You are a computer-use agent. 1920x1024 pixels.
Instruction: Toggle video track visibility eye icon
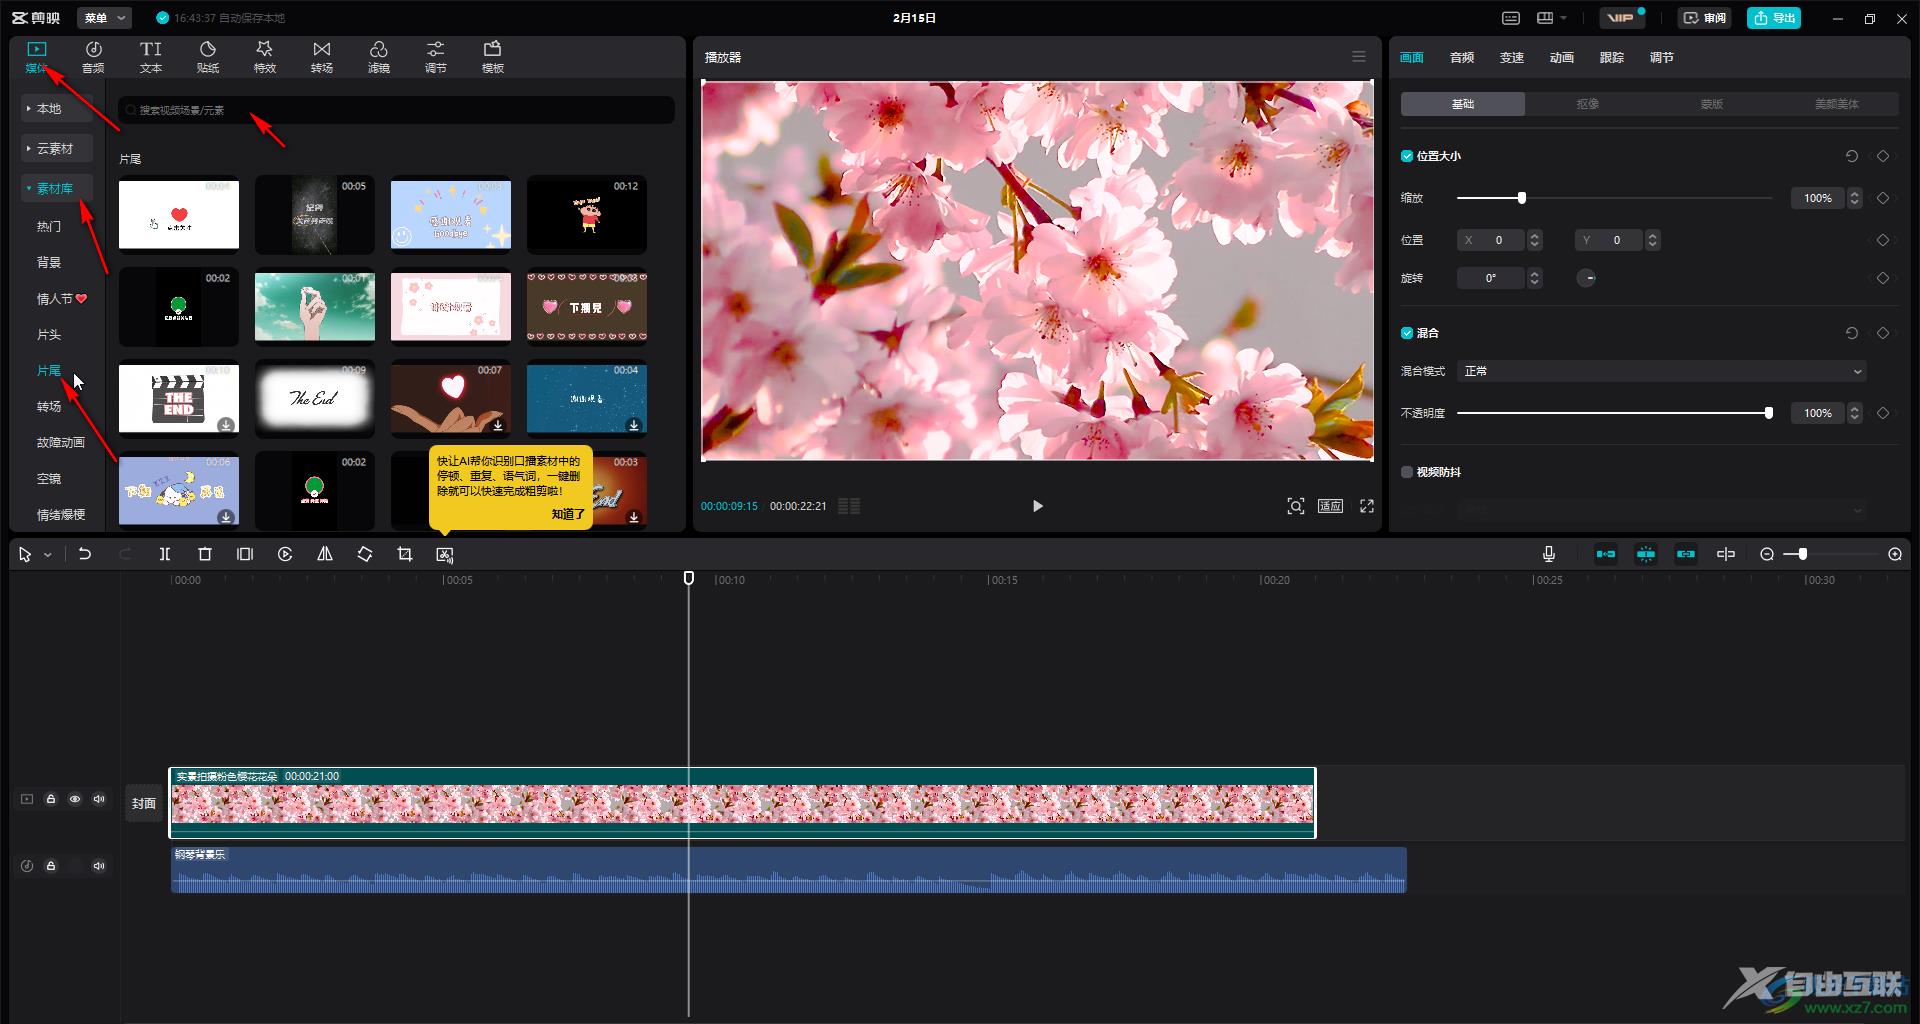[x=75, y=799]
